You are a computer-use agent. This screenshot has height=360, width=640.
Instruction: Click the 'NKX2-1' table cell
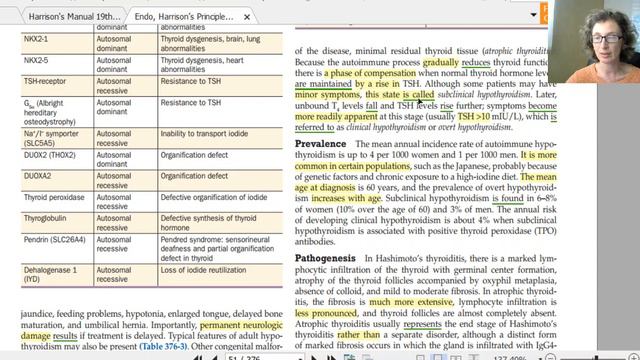[57, 44]
